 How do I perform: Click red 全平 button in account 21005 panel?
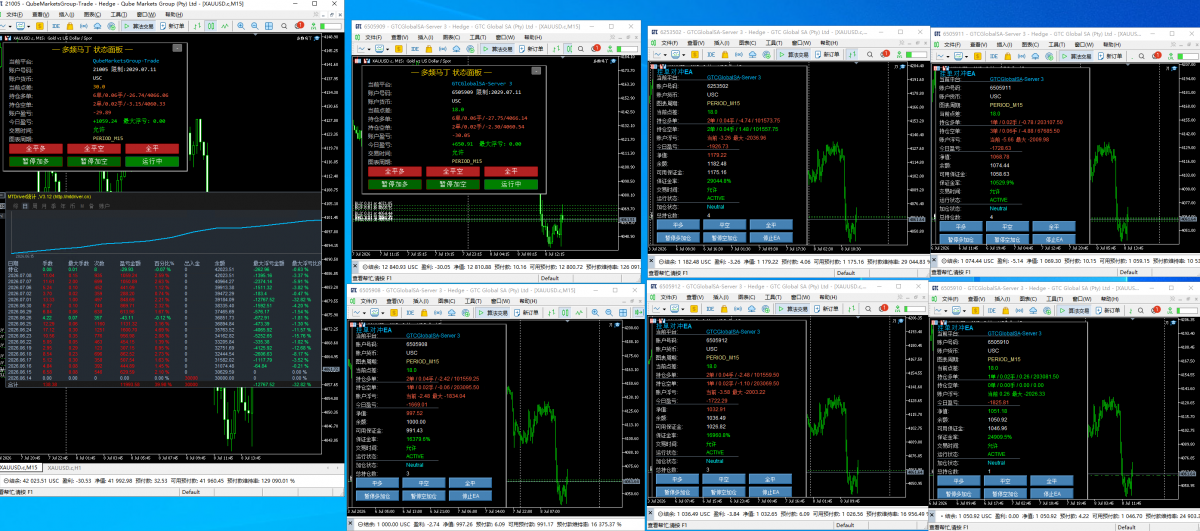(x=152, y=147)
